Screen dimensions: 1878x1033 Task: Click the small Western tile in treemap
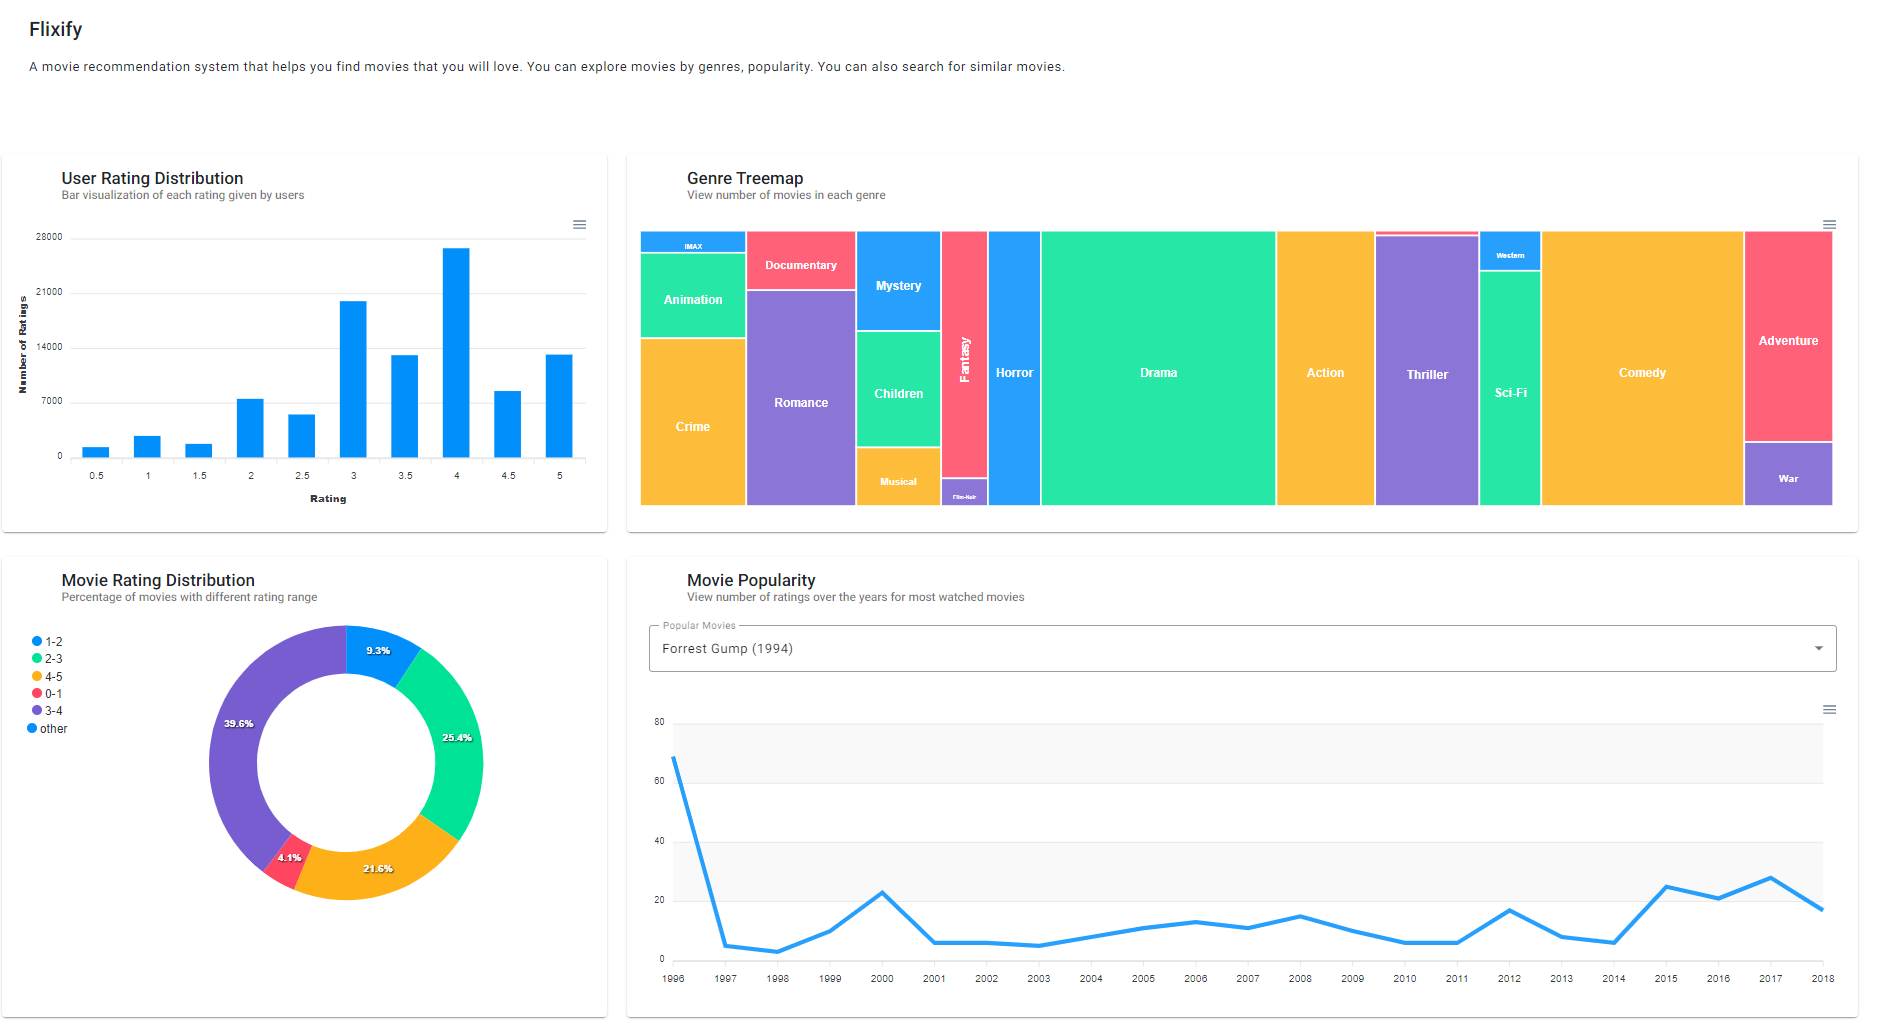(1510, 252)
